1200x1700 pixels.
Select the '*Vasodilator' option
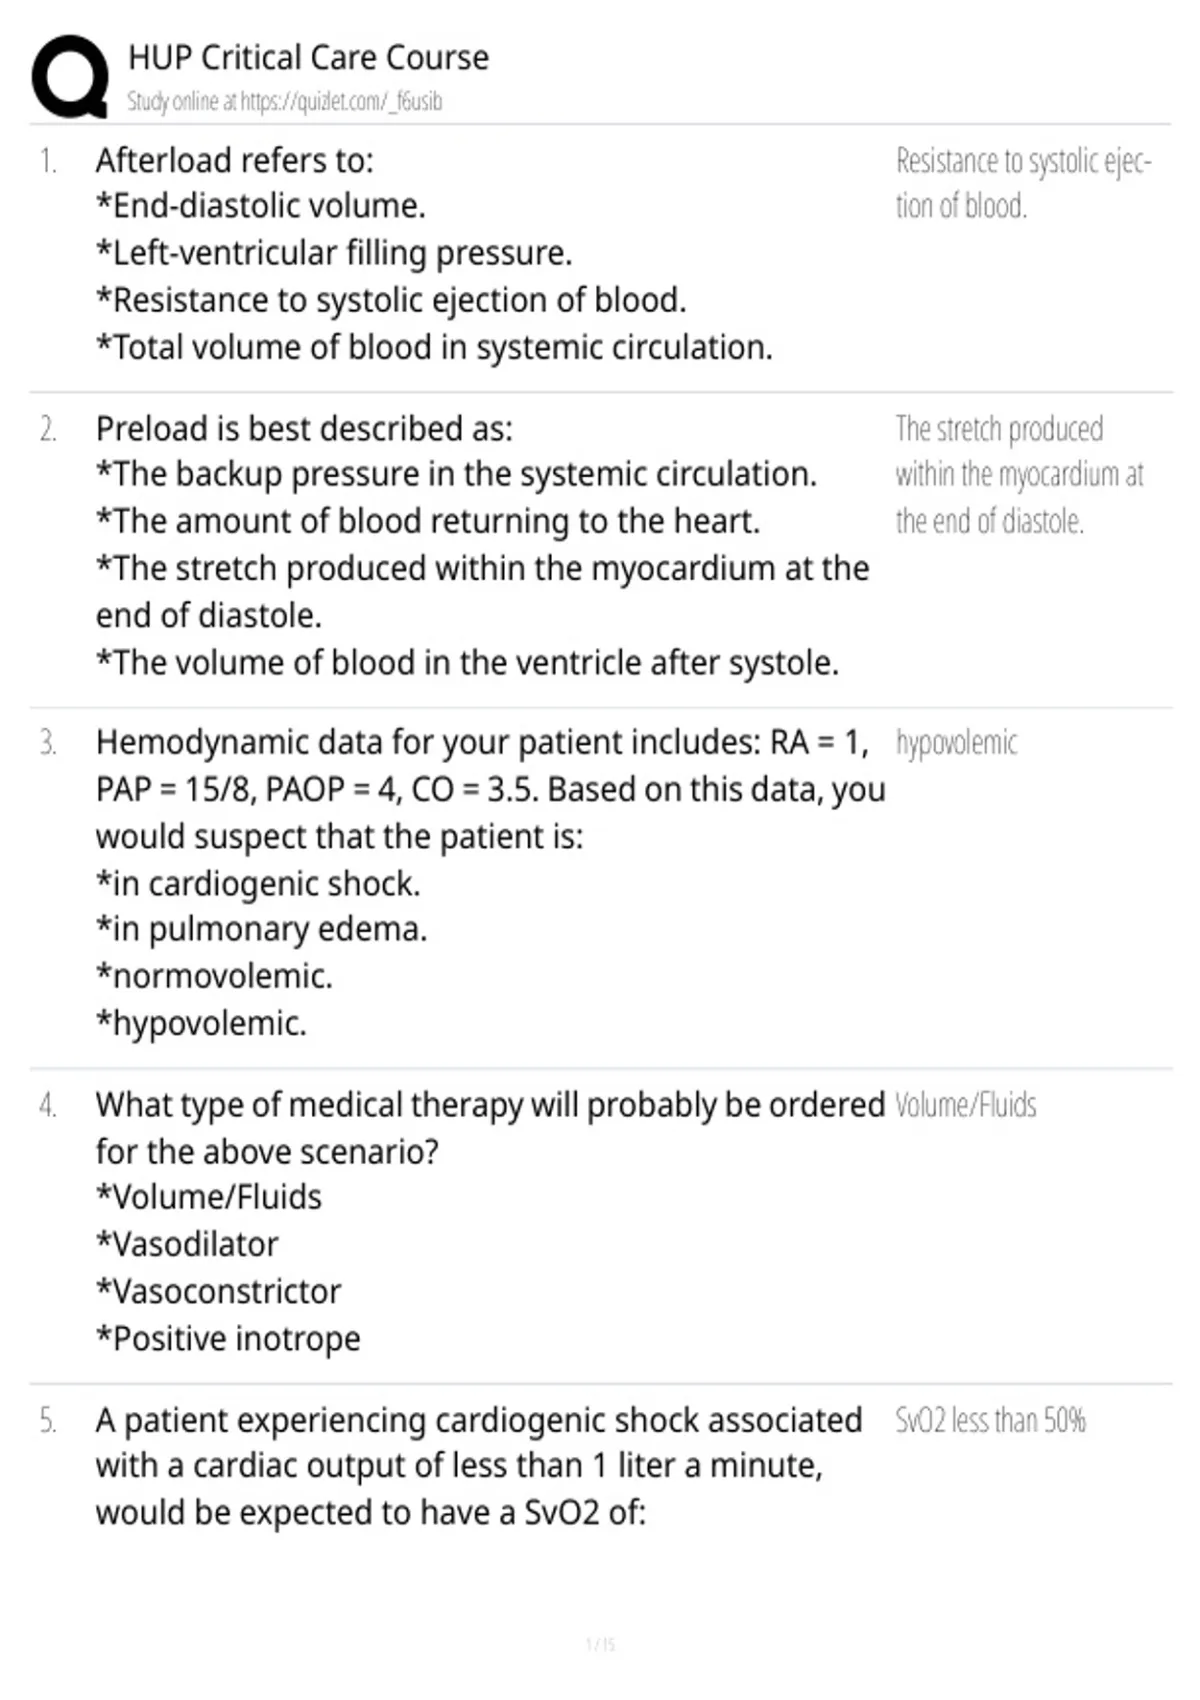(x=187, y=1244)
